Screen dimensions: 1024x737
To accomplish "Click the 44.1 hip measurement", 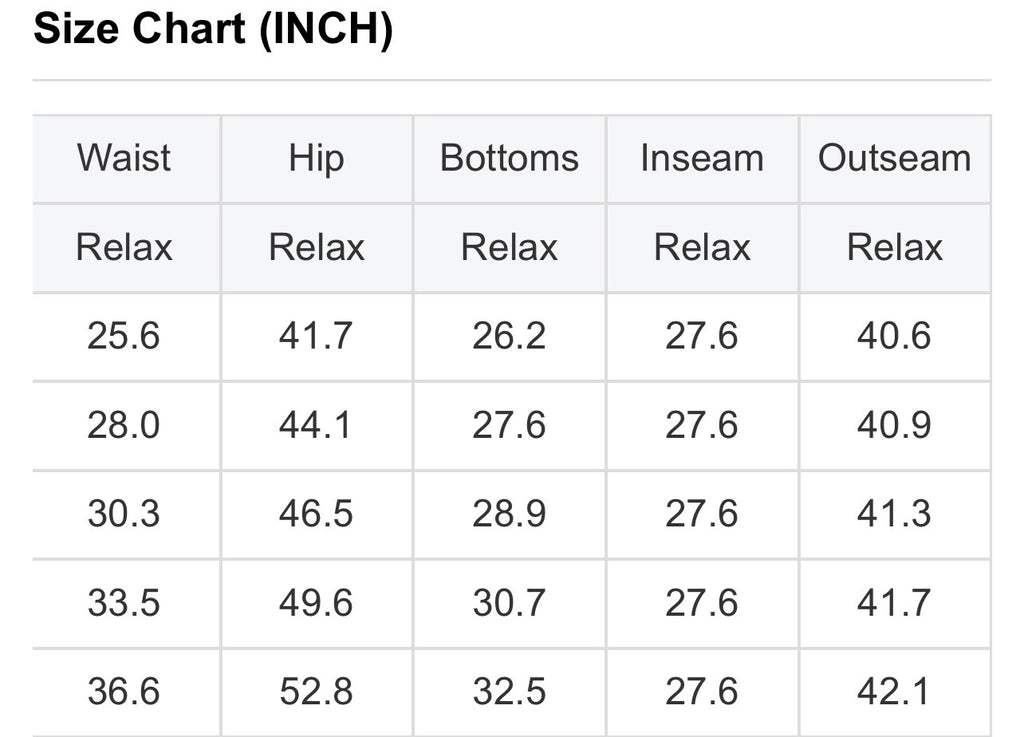I will pyautogui.click(x=316, y=425).
